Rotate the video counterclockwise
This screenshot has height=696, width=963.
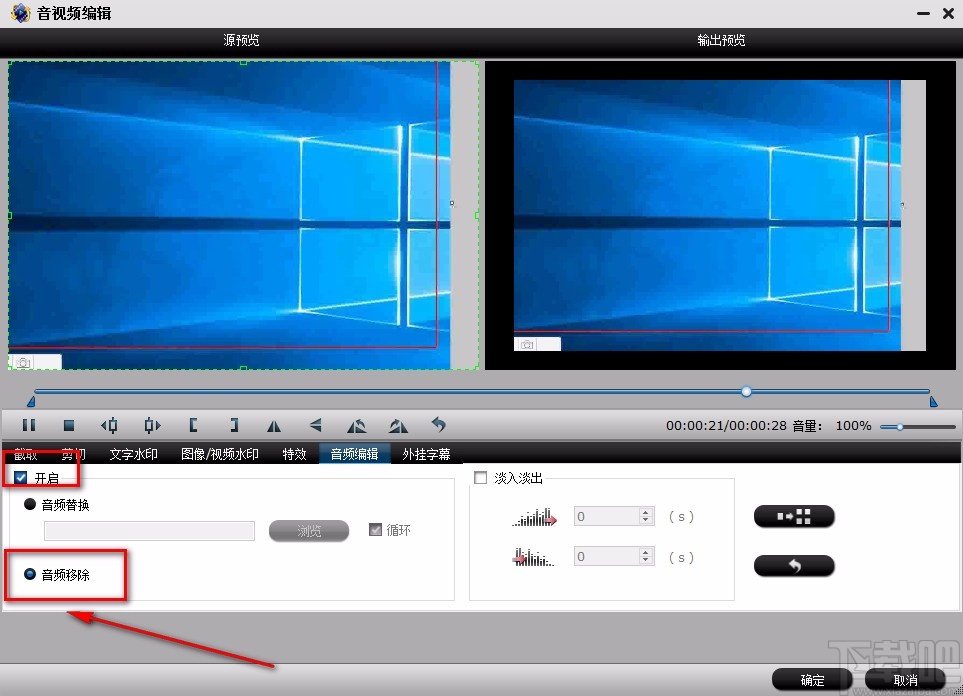click(x=356, y=425)
